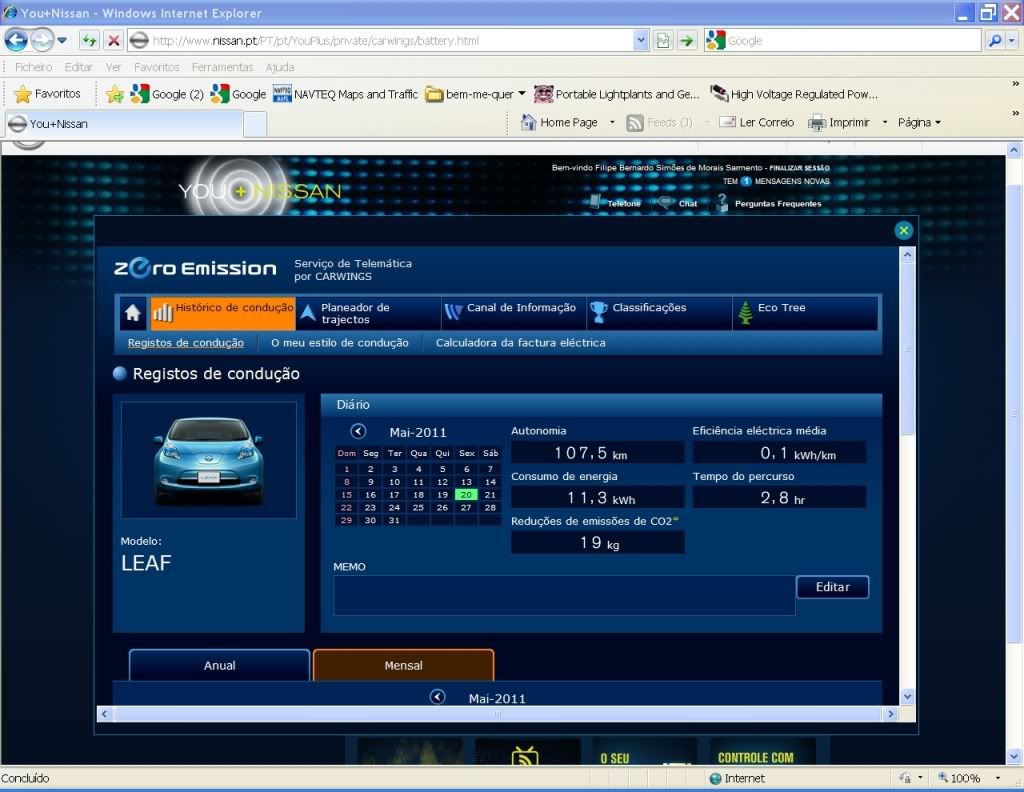This screenshot has height=792, width=1024.
Task: Open the Classificações tab
Action: (659, 313)
